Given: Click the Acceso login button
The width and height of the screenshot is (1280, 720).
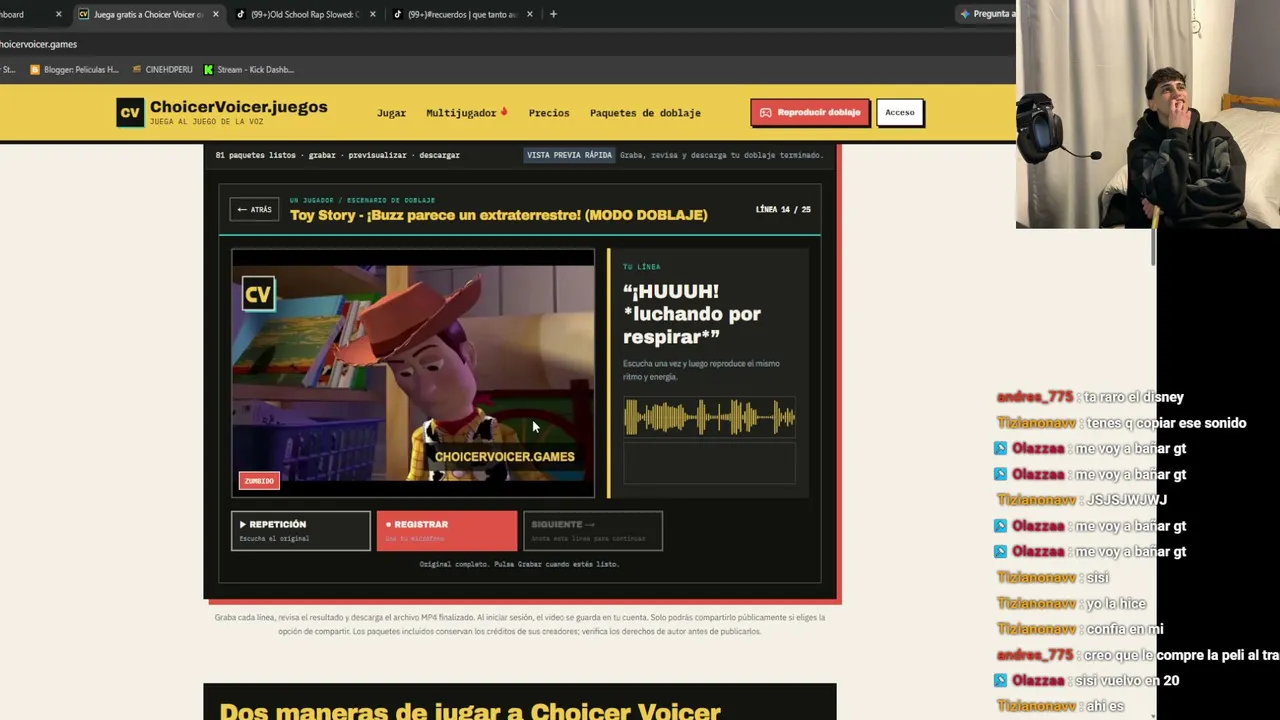Looking at the screenshot, I should click(x=900, y=113).
